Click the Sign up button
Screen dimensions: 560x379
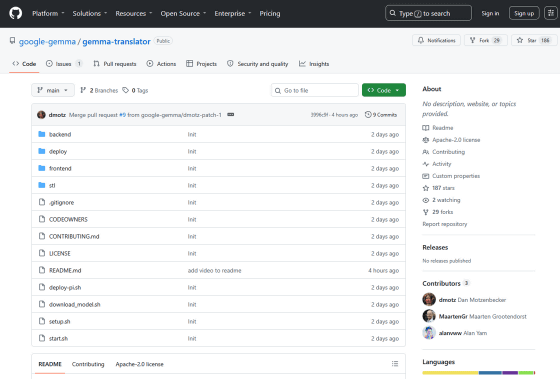pyautogui.click(x=524, y=14)
